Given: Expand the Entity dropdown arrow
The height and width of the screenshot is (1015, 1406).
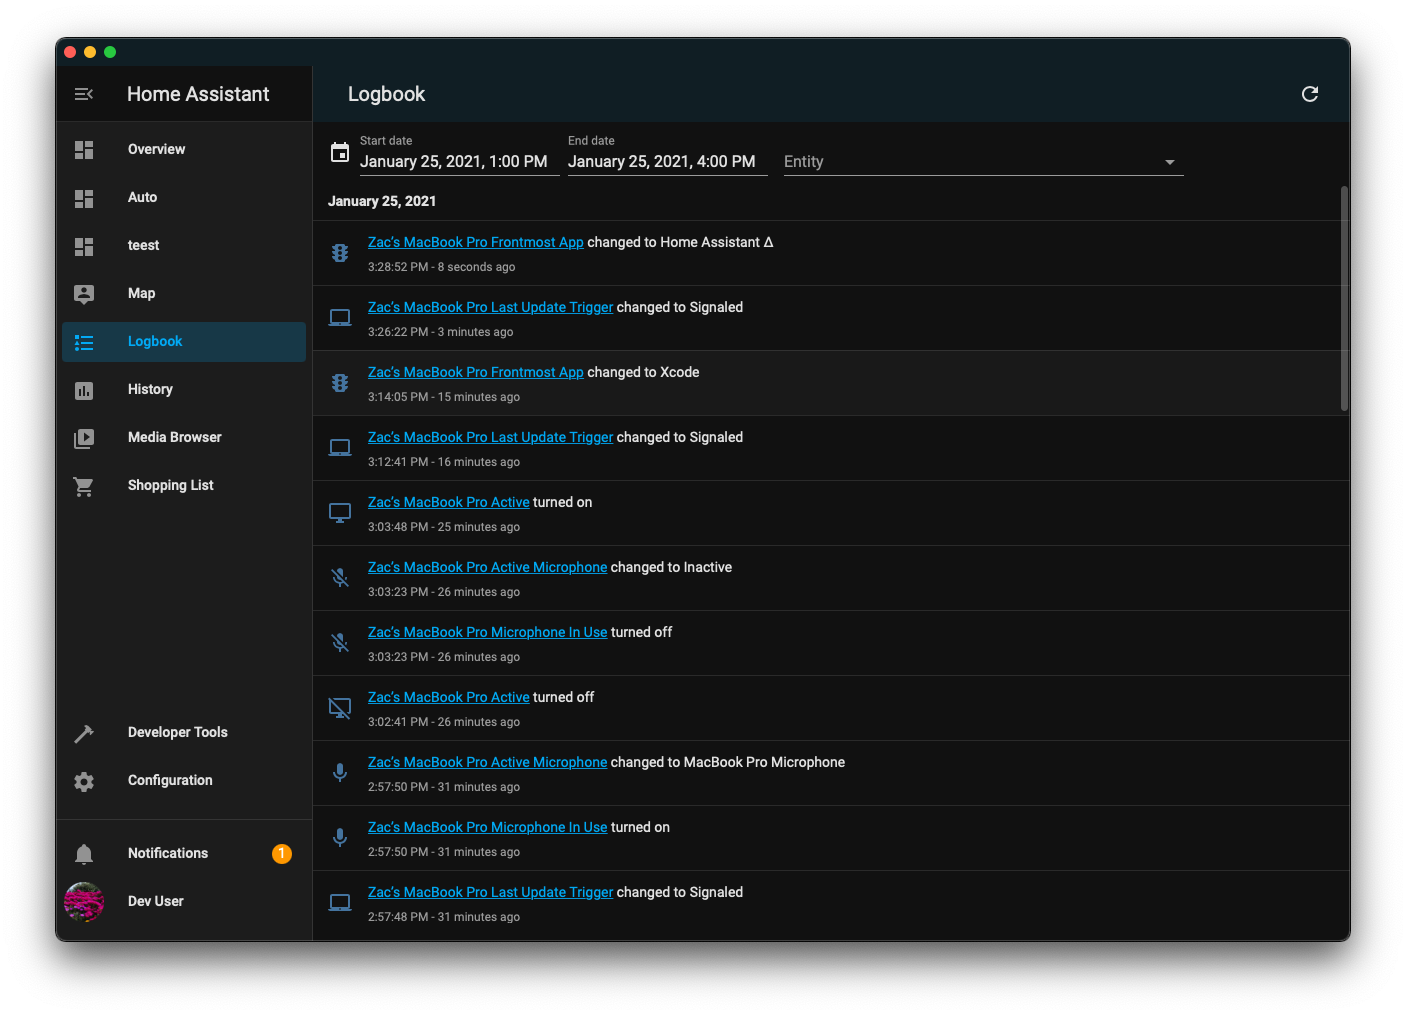Looking at the screenshot, I should (x=1170, y=162).
